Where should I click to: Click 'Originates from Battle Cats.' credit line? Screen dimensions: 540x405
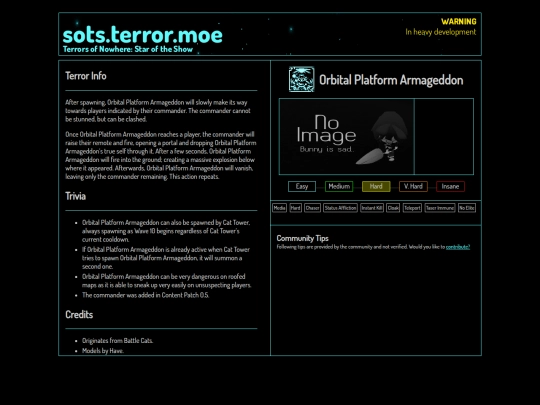117,341
